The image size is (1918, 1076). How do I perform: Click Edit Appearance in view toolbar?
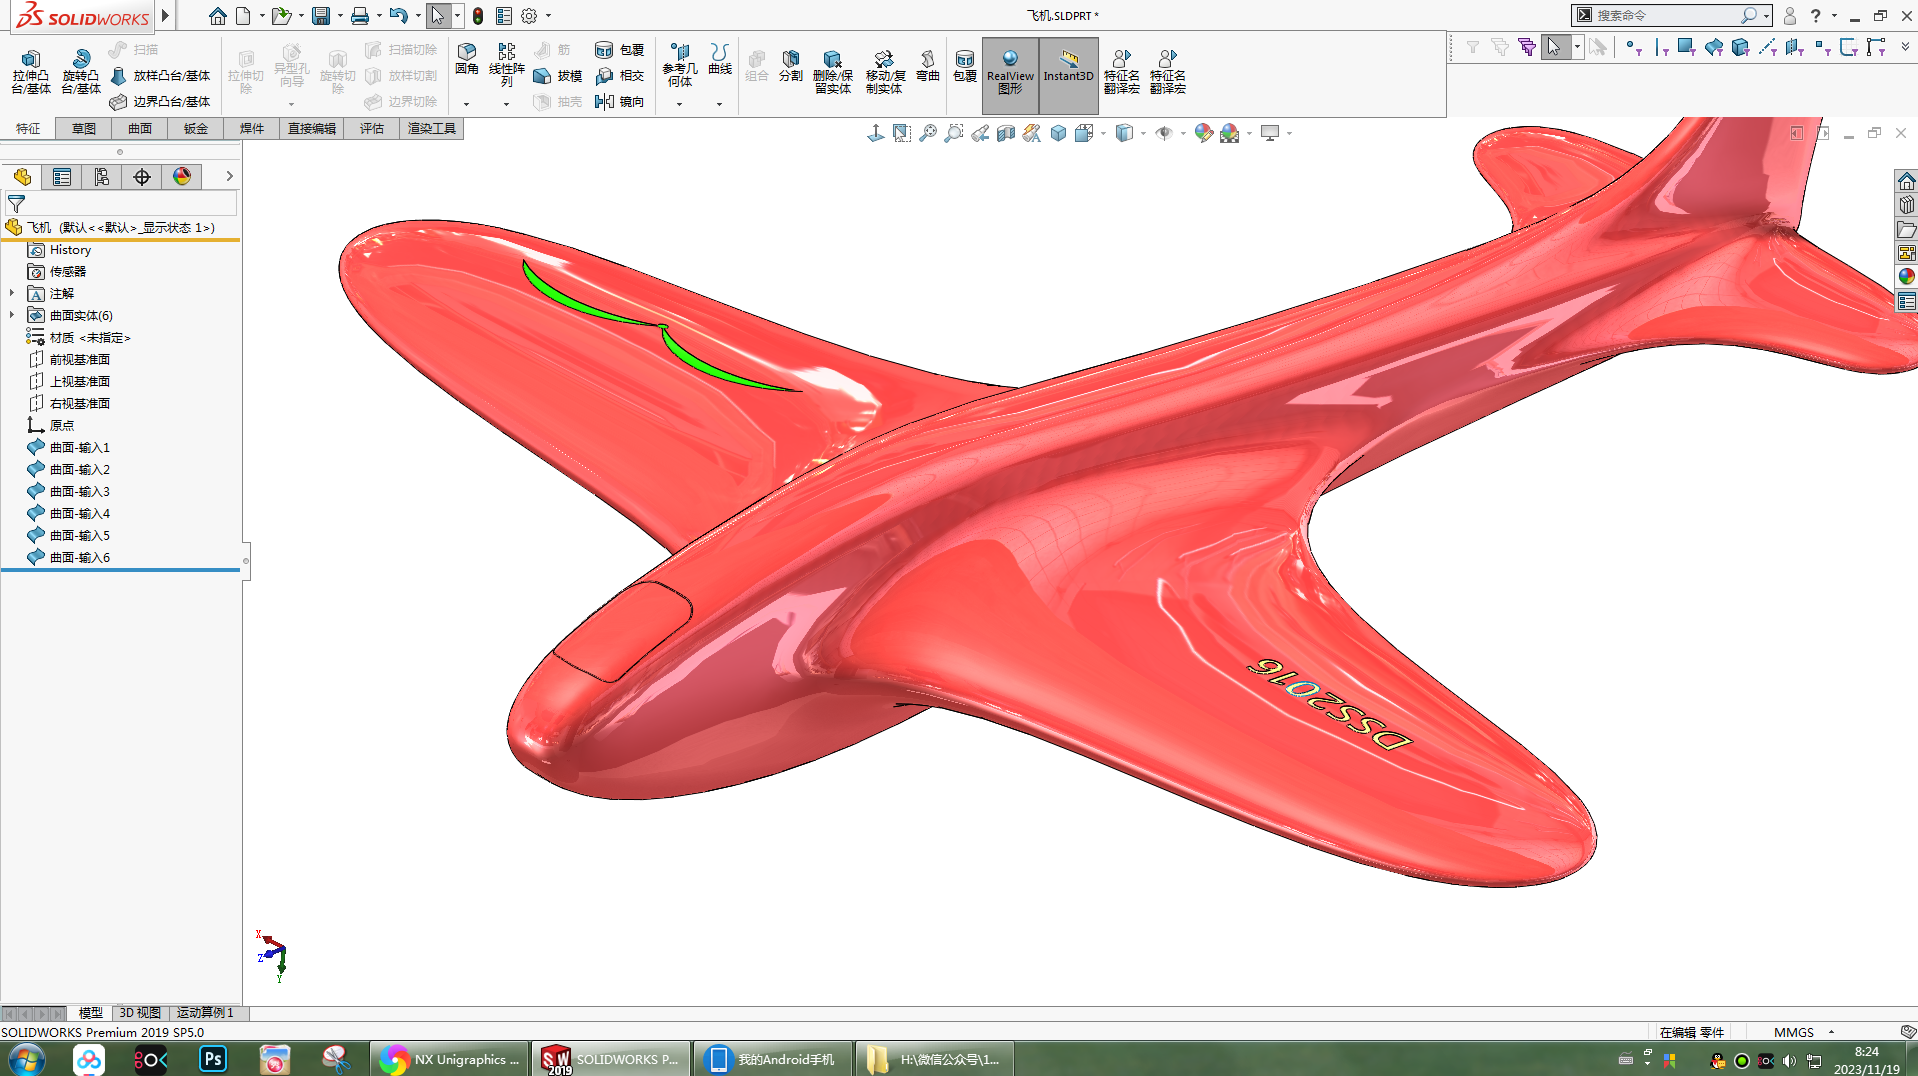click(x=1204, y=133)
